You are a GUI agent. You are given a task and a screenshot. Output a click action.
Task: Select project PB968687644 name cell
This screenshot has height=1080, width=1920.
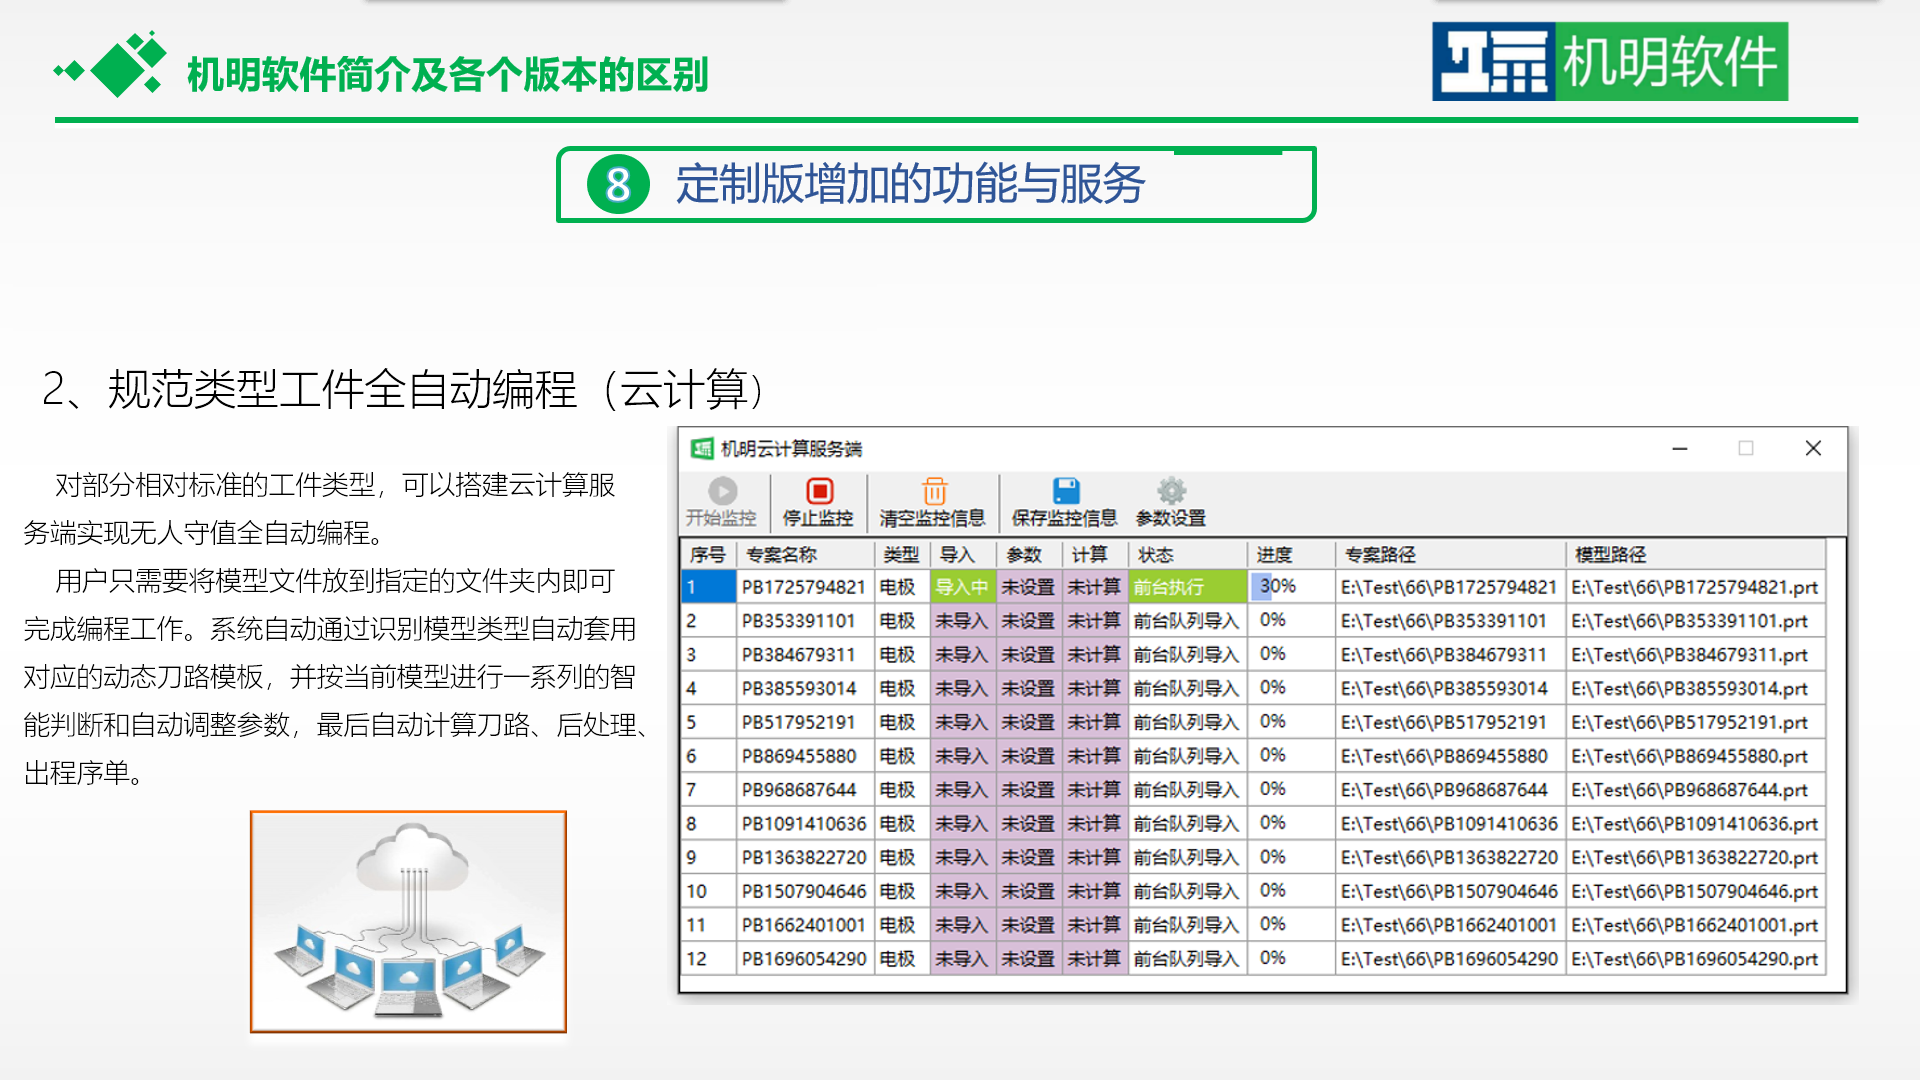805,790
